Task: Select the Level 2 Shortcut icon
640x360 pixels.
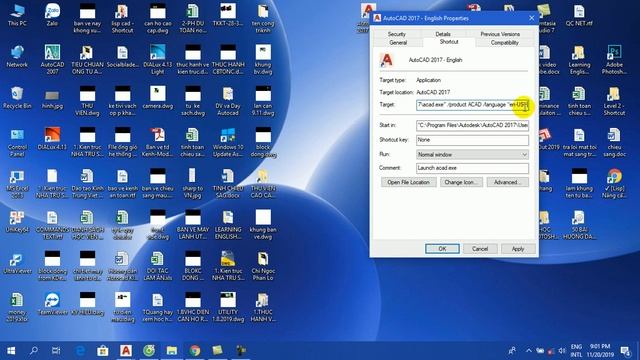Action: coord(614,101)
